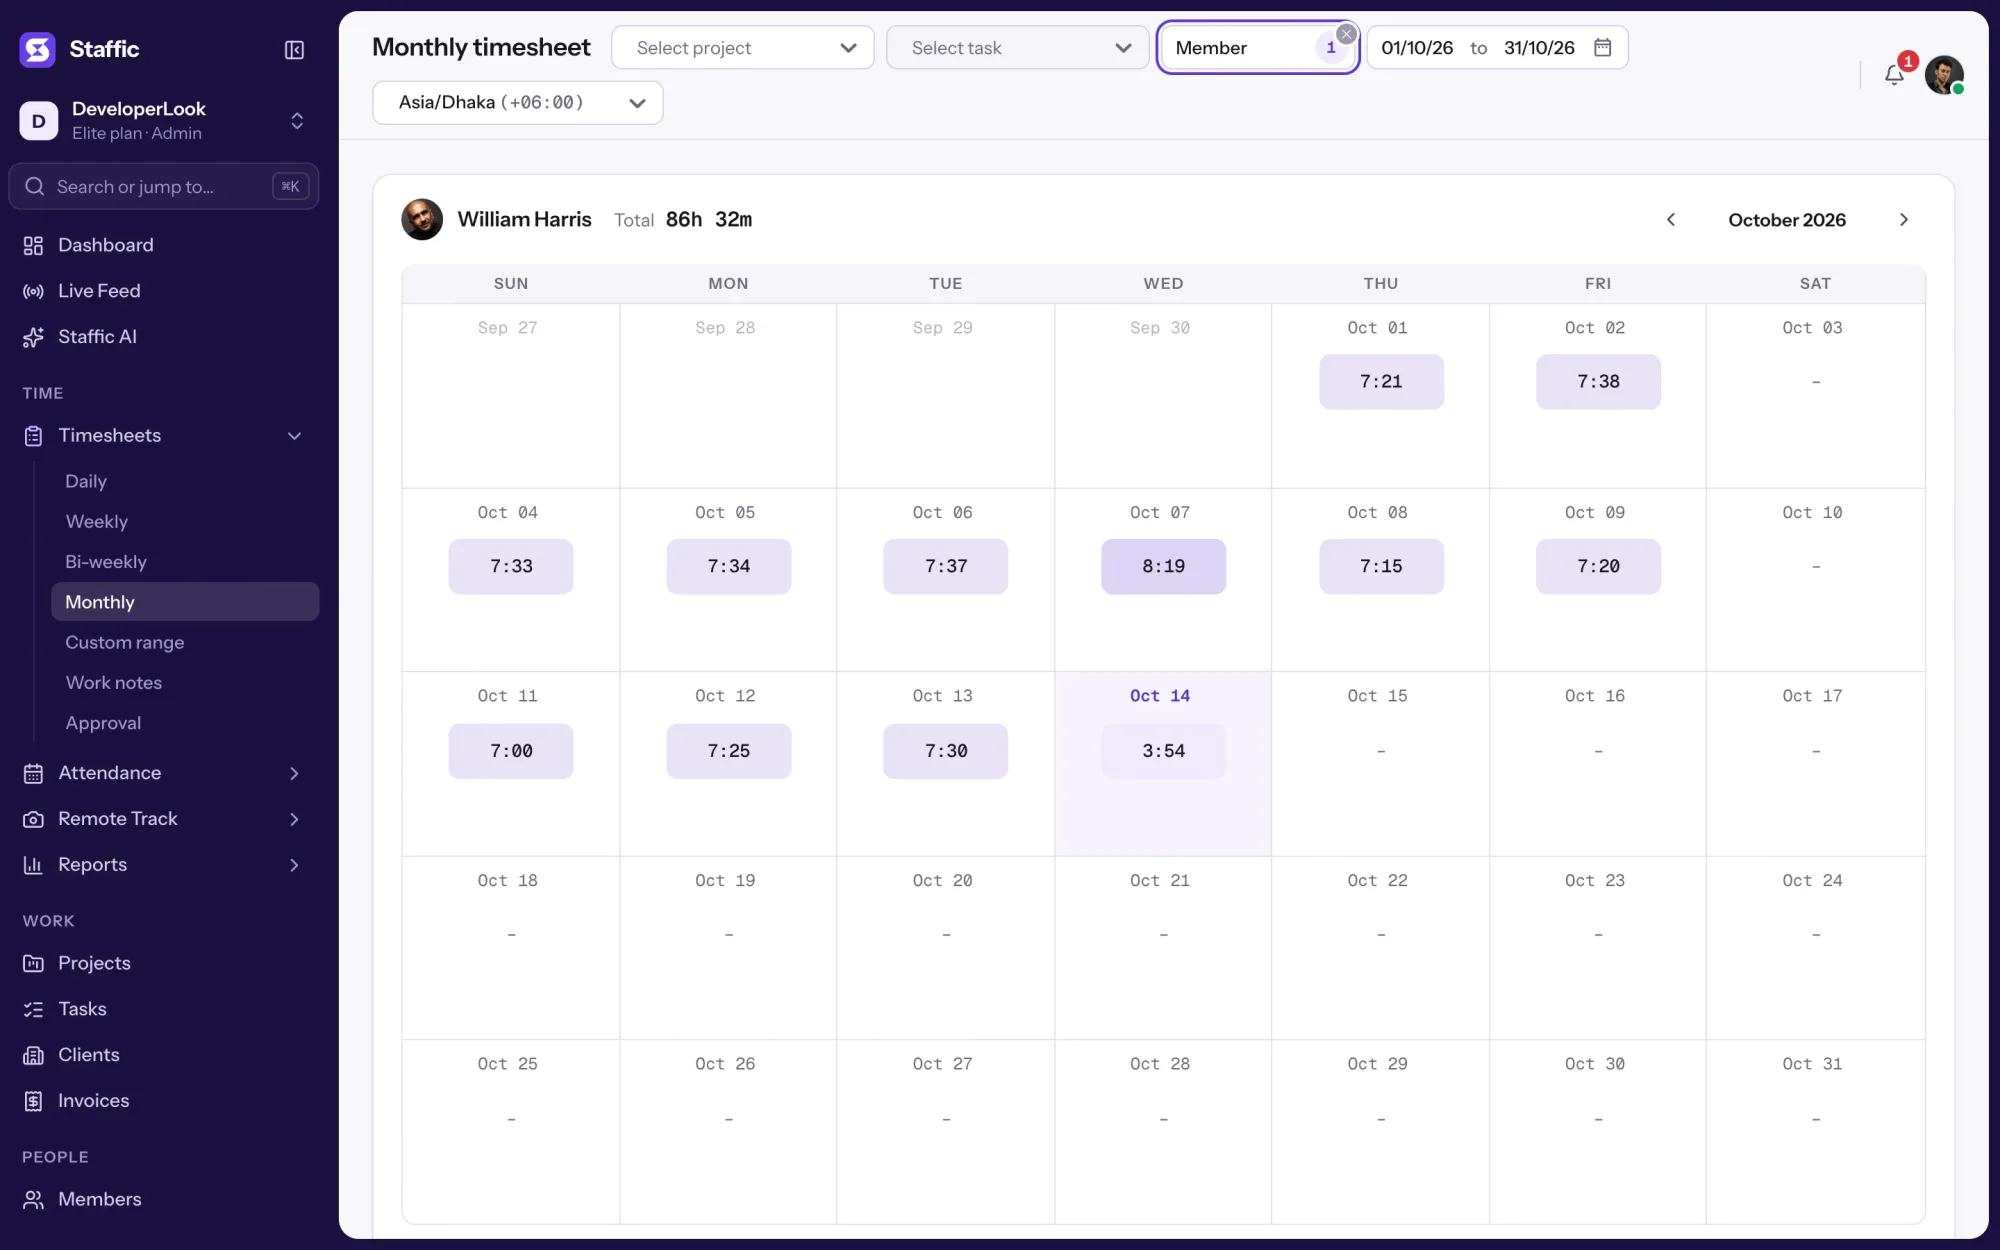2000x1250 pixels.
Task: Change the Asia/Dhaka timezone dropdown
Action: coord(517,103)
